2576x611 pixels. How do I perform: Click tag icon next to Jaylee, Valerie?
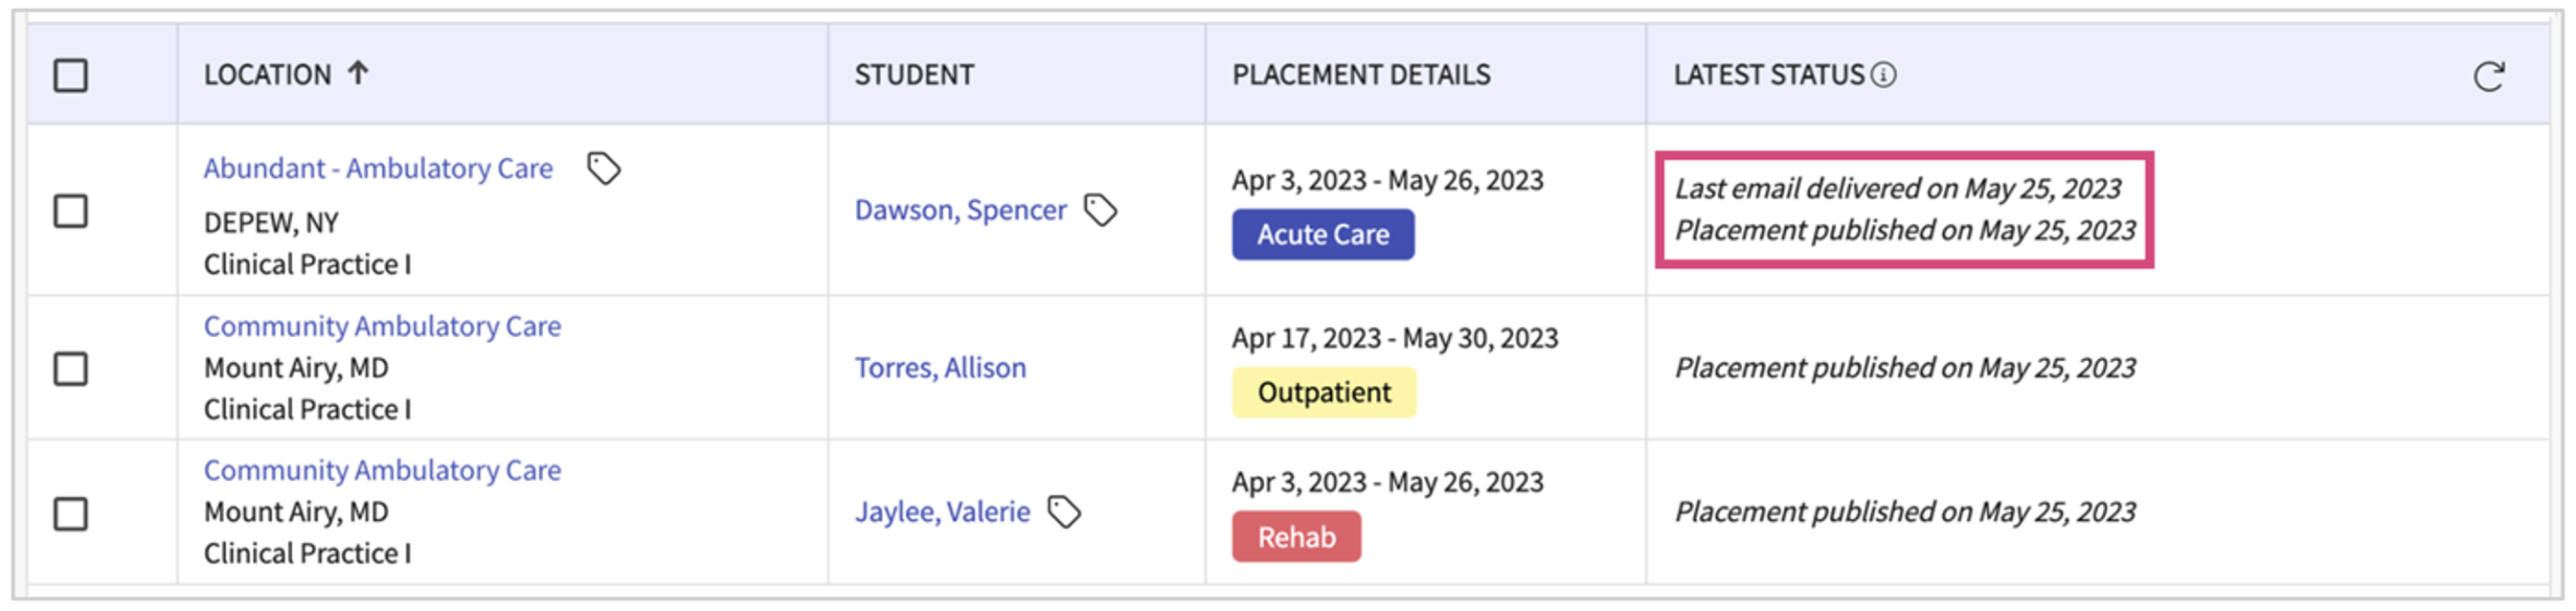pyautogui.click(x=1064, y=512)
